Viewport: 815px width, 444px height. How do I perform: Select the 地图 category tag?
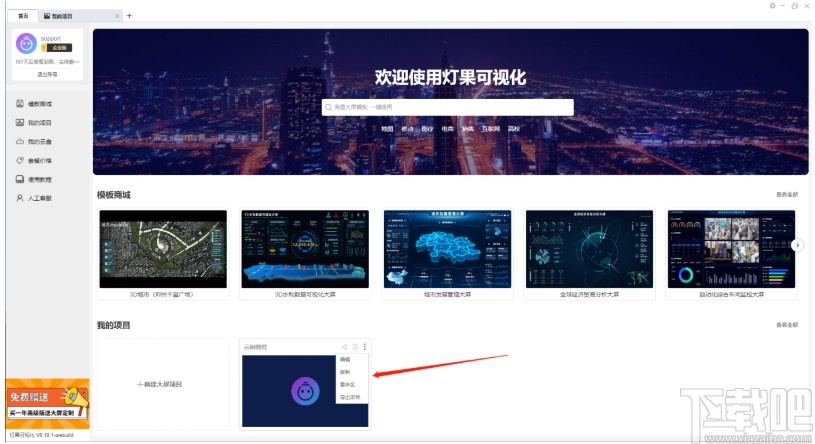pyautogui.click(x=387, y=128)
